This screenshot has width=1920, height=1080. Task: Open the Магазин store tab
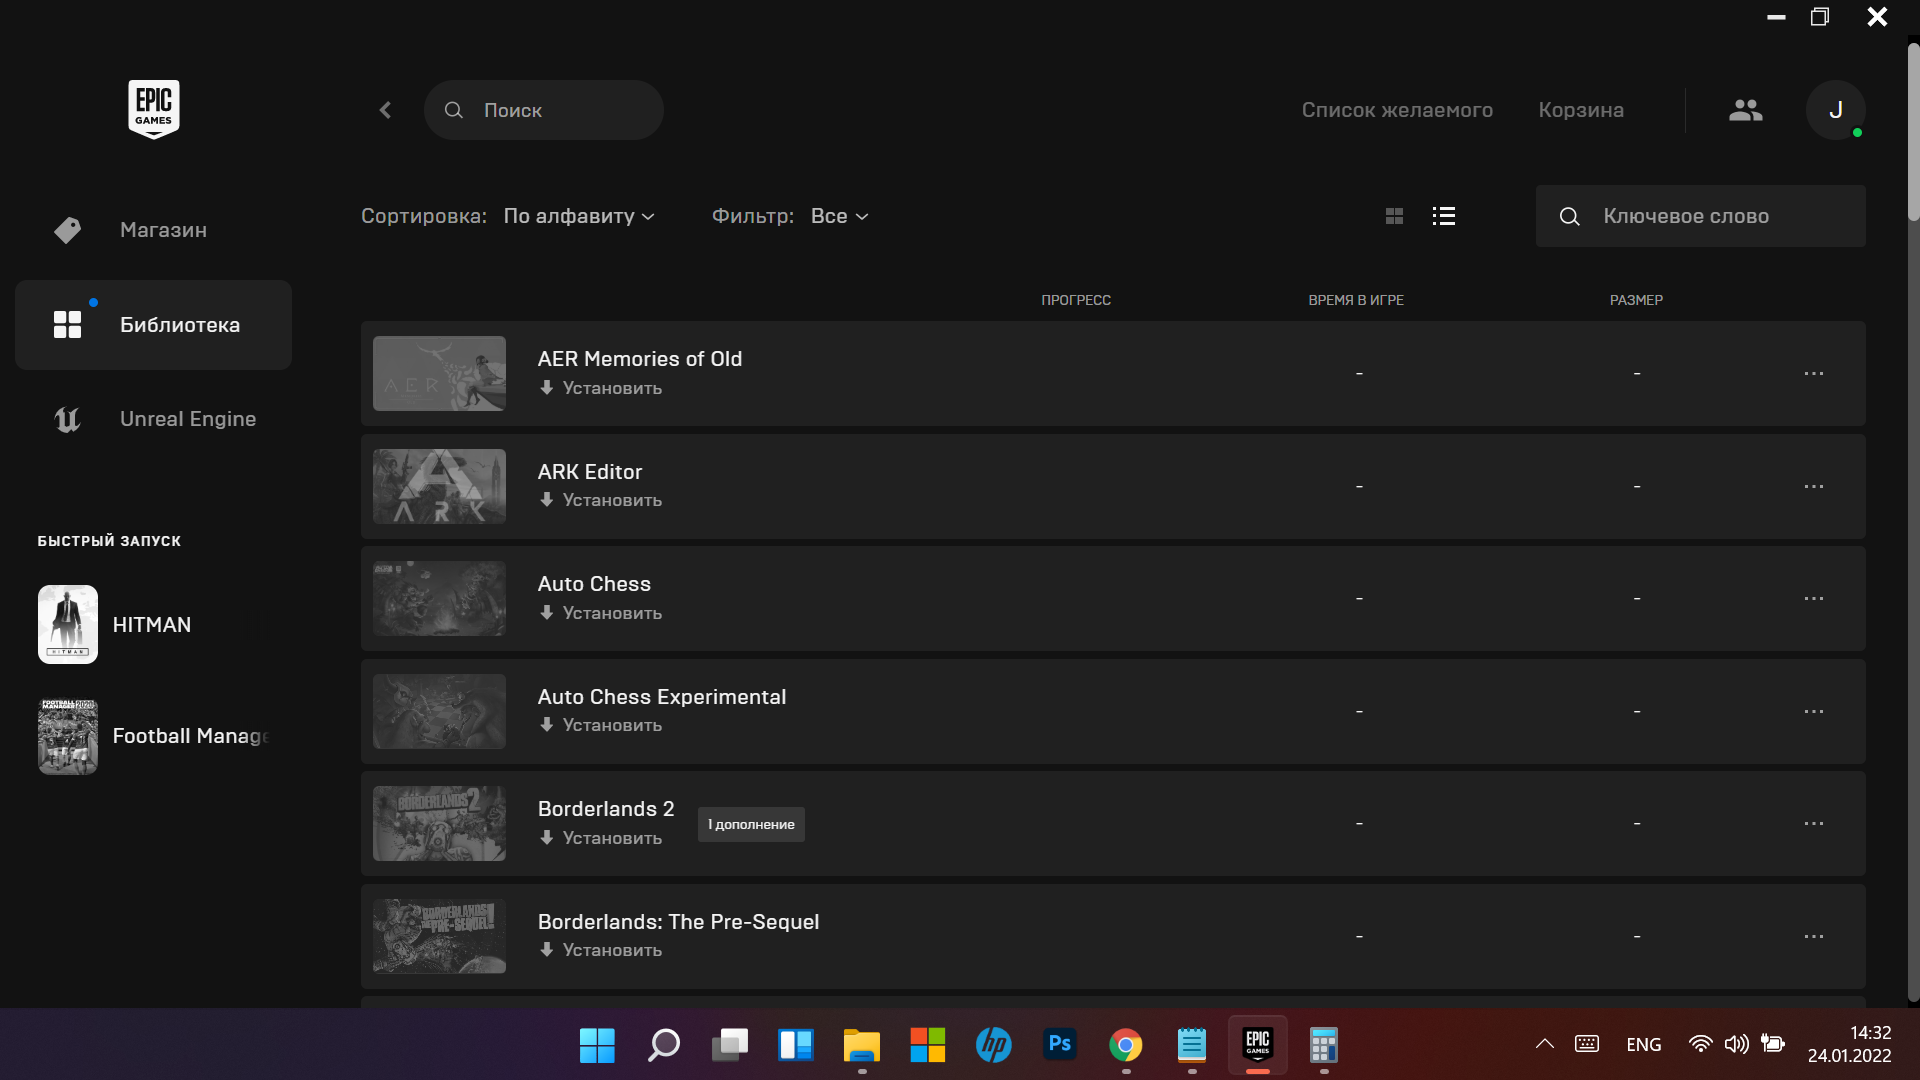click(x=163, y=230)
